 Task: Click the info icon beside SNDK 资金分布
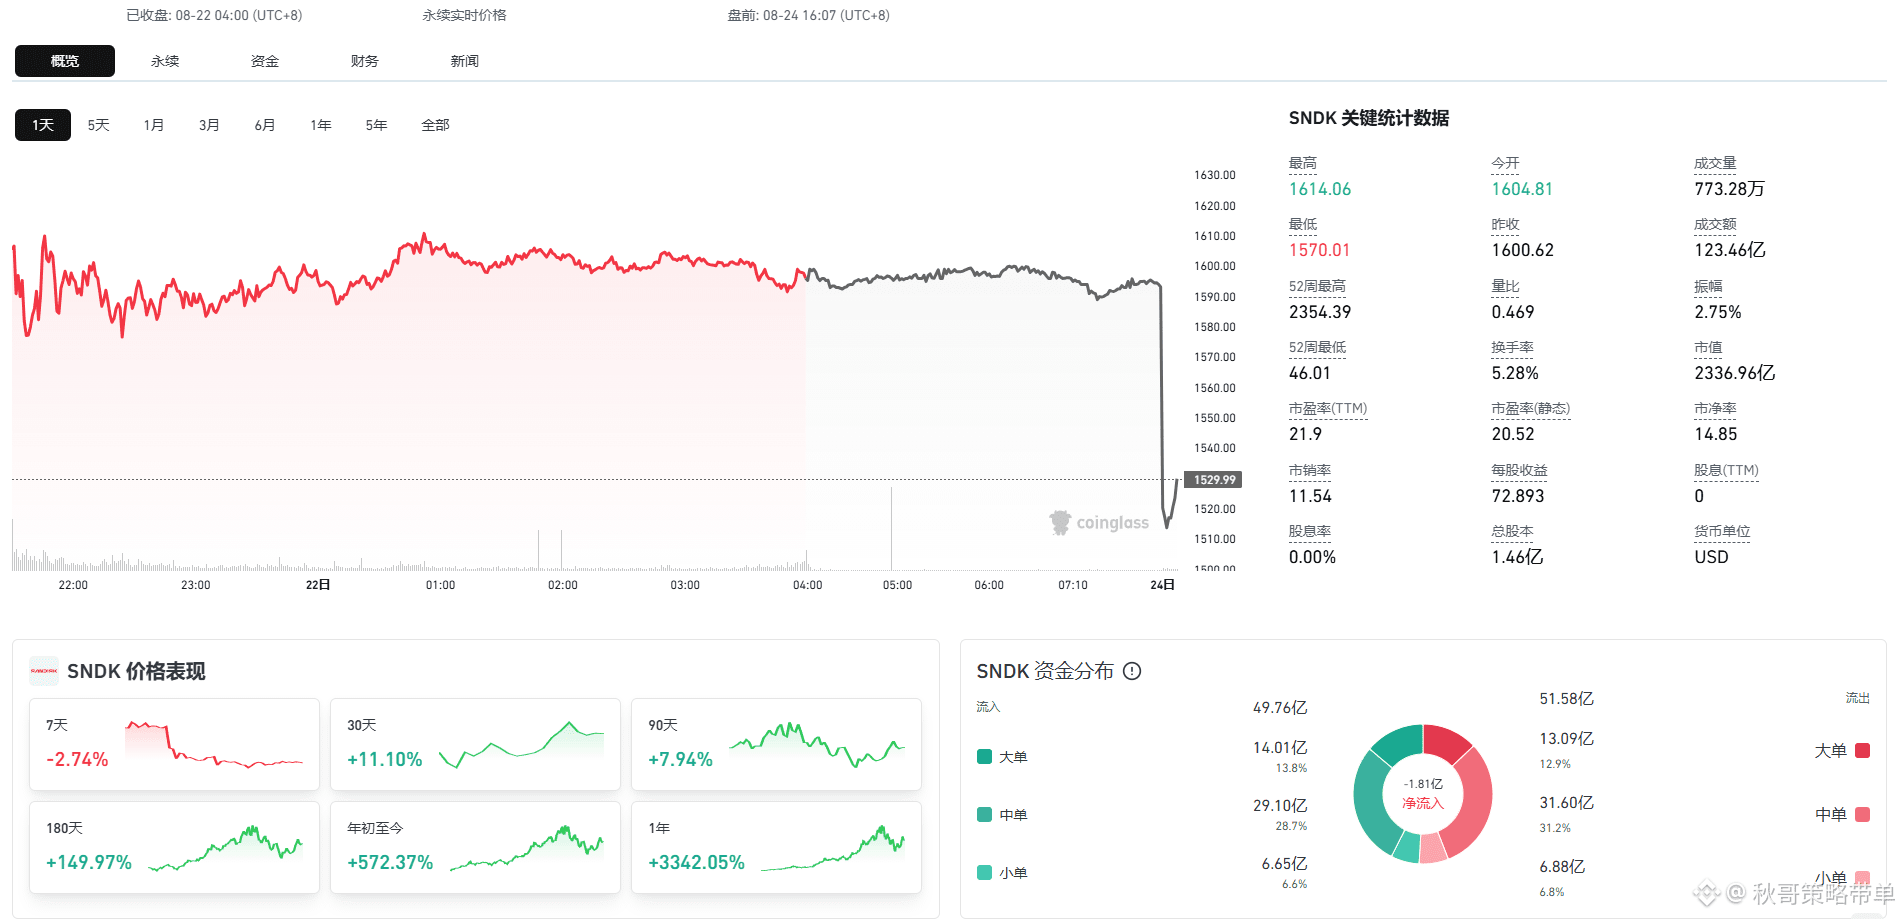point(1132,671)
